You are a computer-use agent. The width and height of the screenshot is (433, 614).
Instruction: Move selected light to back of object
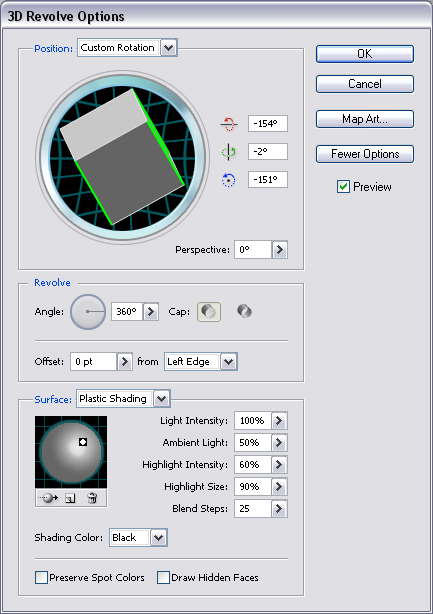[x=48, y=498]
